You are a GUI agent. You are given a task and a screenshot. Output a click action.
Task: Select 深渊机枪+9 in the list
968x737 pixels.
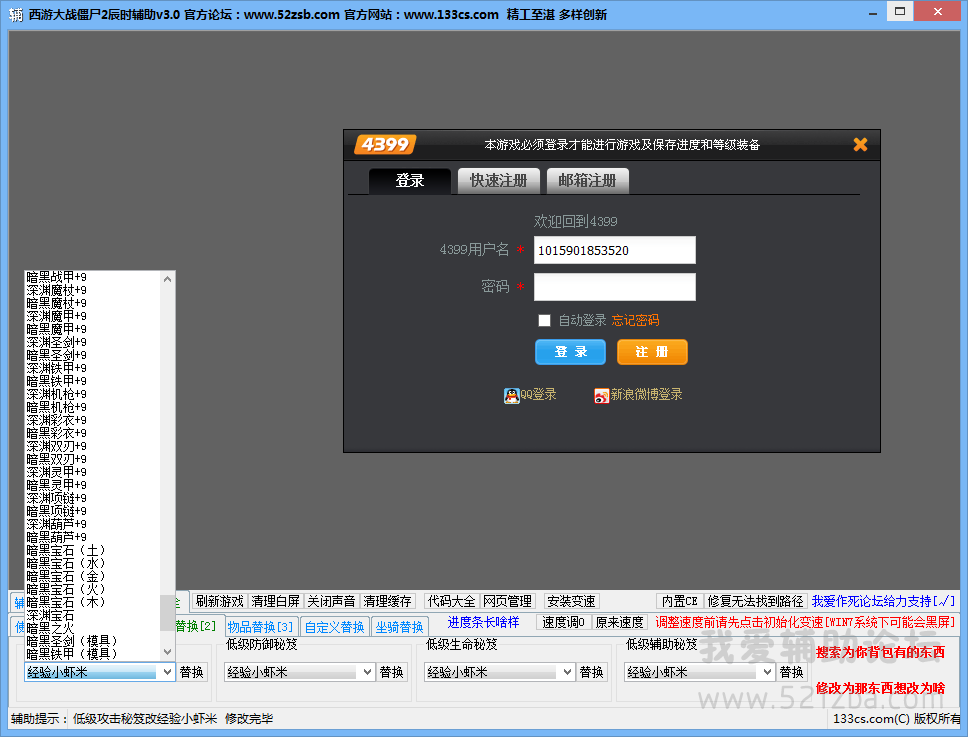tap(92, 394)
